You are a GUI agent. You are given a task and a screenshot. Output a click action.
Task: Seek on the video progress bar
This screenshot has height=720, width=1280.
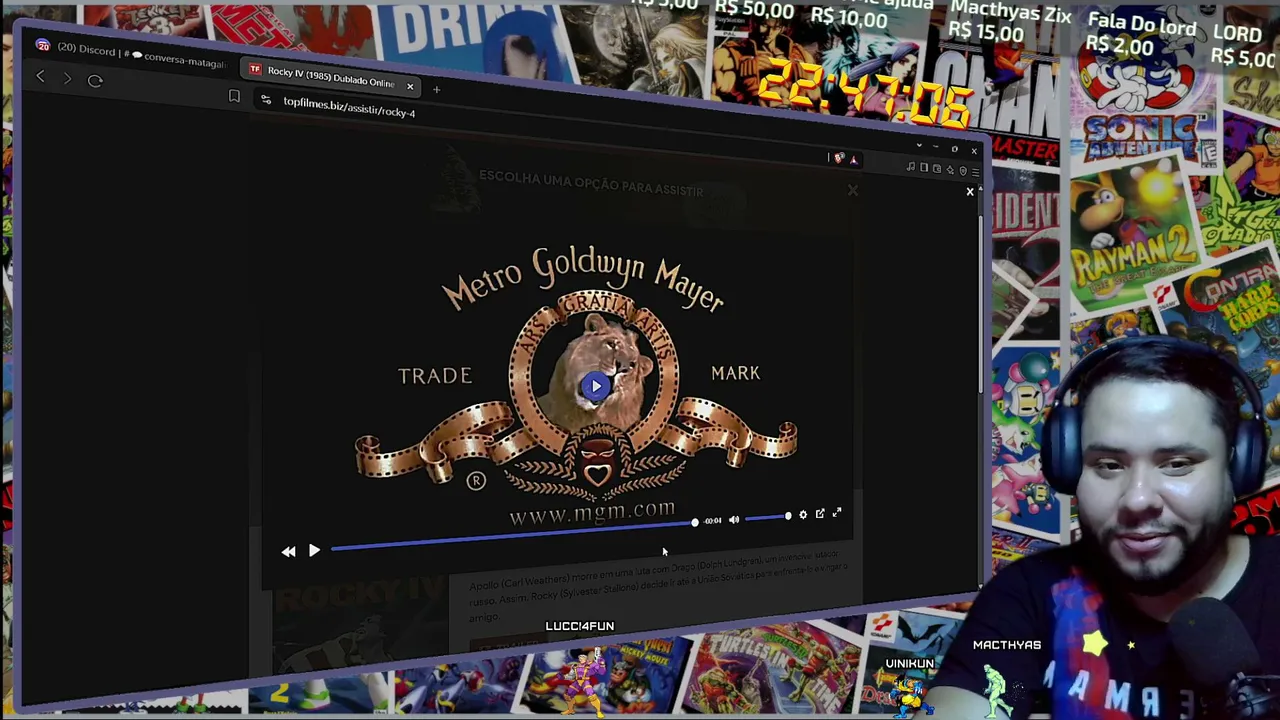(x=513, y=536)
